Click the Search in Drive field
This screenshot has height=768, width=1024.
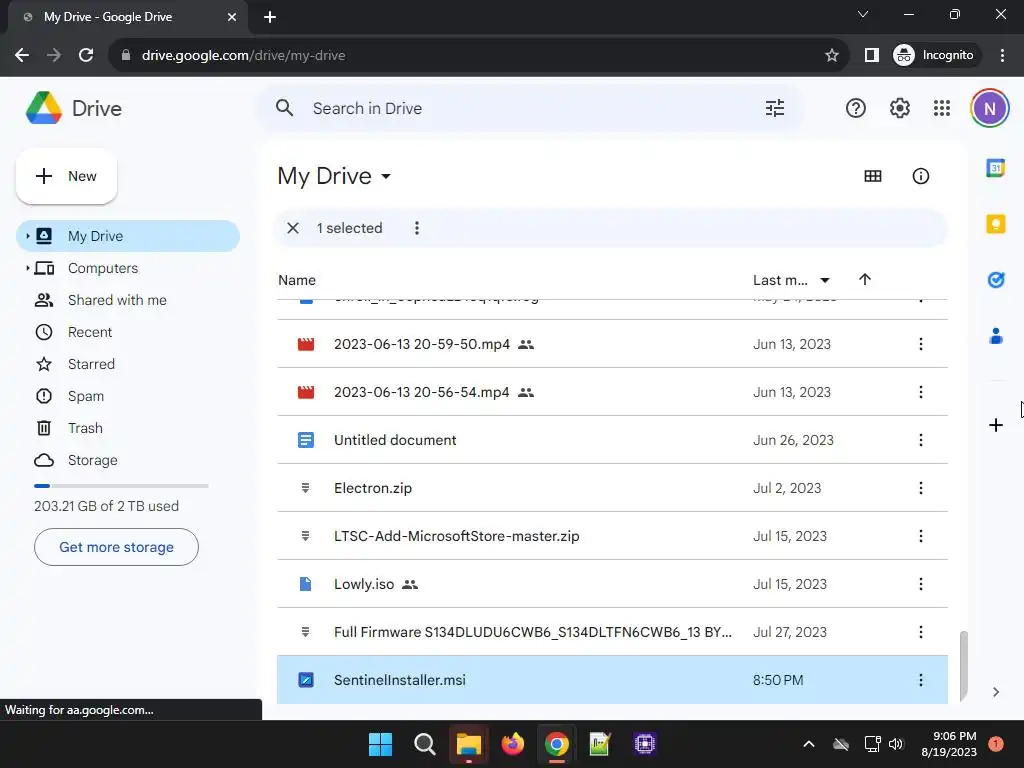[529, 108]
